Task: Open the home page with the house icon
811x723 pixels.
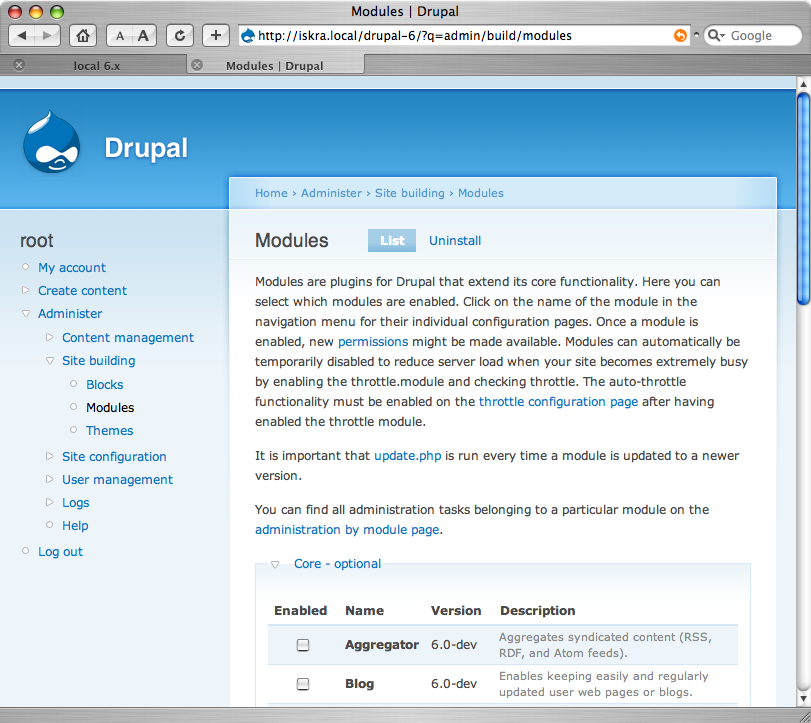Action: point(83,36)
